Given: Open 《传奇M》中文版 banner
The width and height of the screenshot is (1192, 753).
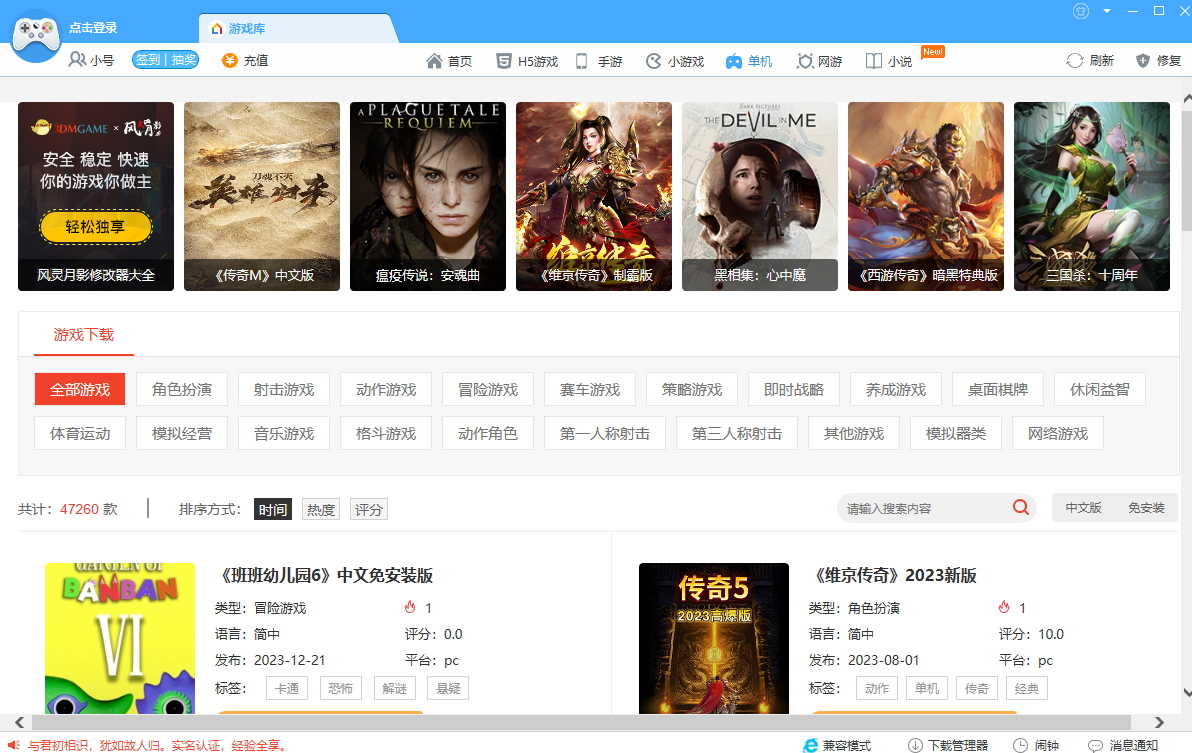Looking at the screenshot, I should [262, 196].
